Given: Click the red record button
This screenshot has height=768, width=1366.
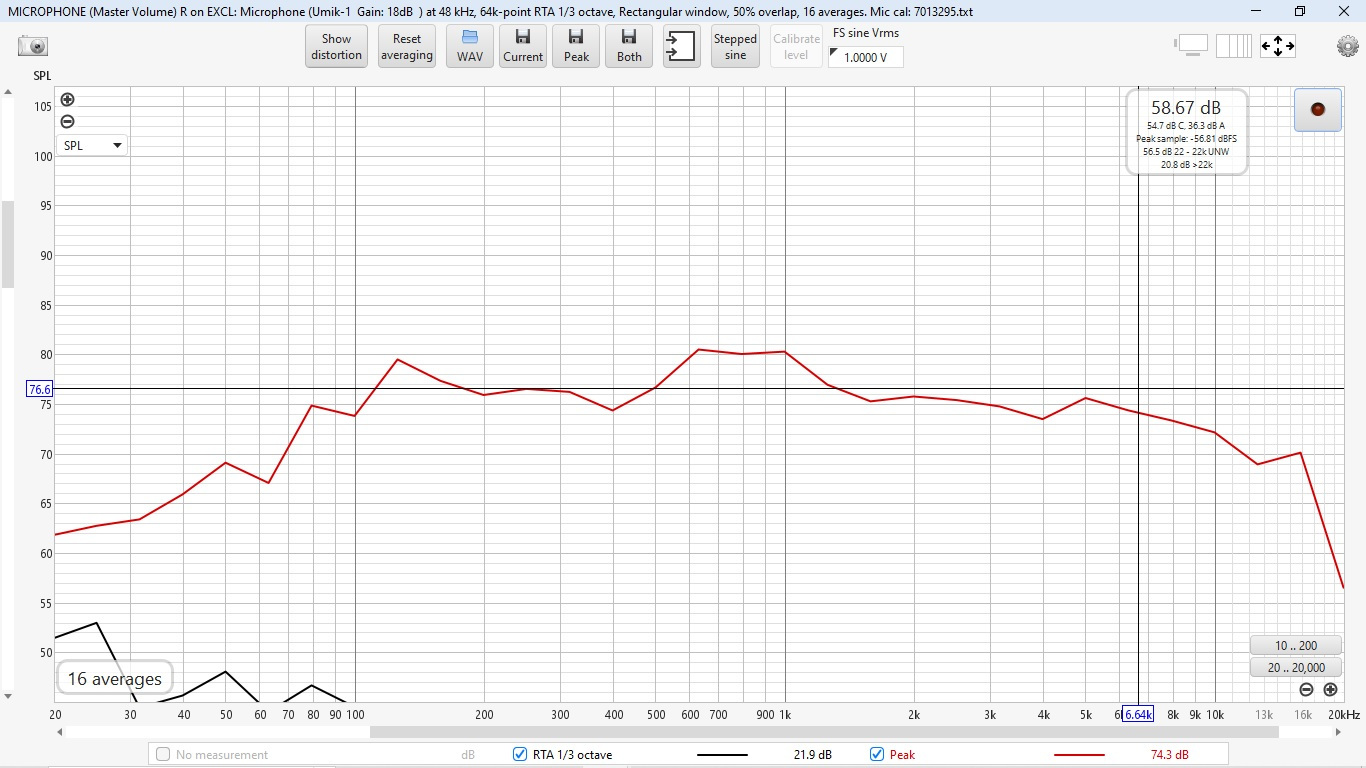Looking at the screenshot, I should point(1317,109).
